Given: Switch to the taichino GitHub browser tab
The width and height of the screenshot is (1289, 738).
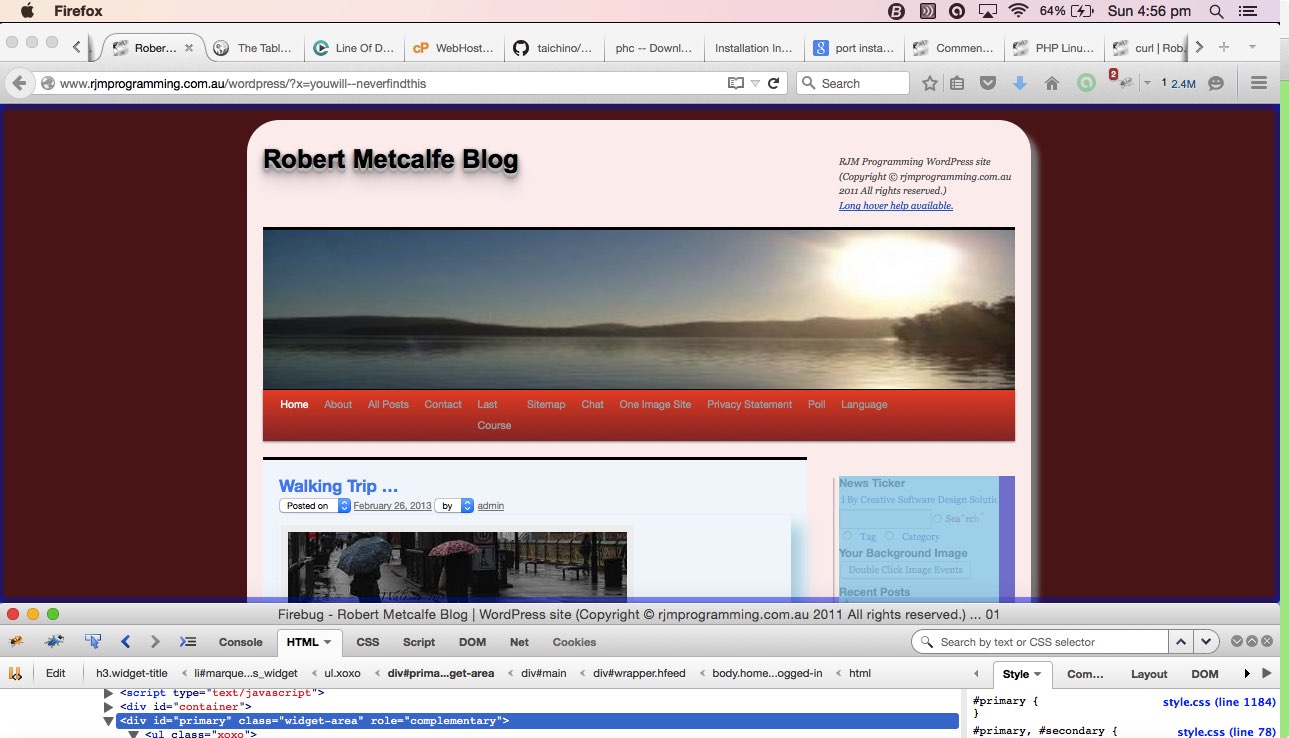Looking at the screenshot, I should pos(552,47).
